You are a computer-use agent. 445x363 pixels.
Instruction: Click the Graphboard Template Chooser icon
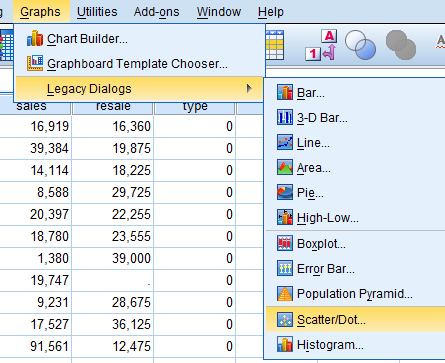tap(35, 63)
